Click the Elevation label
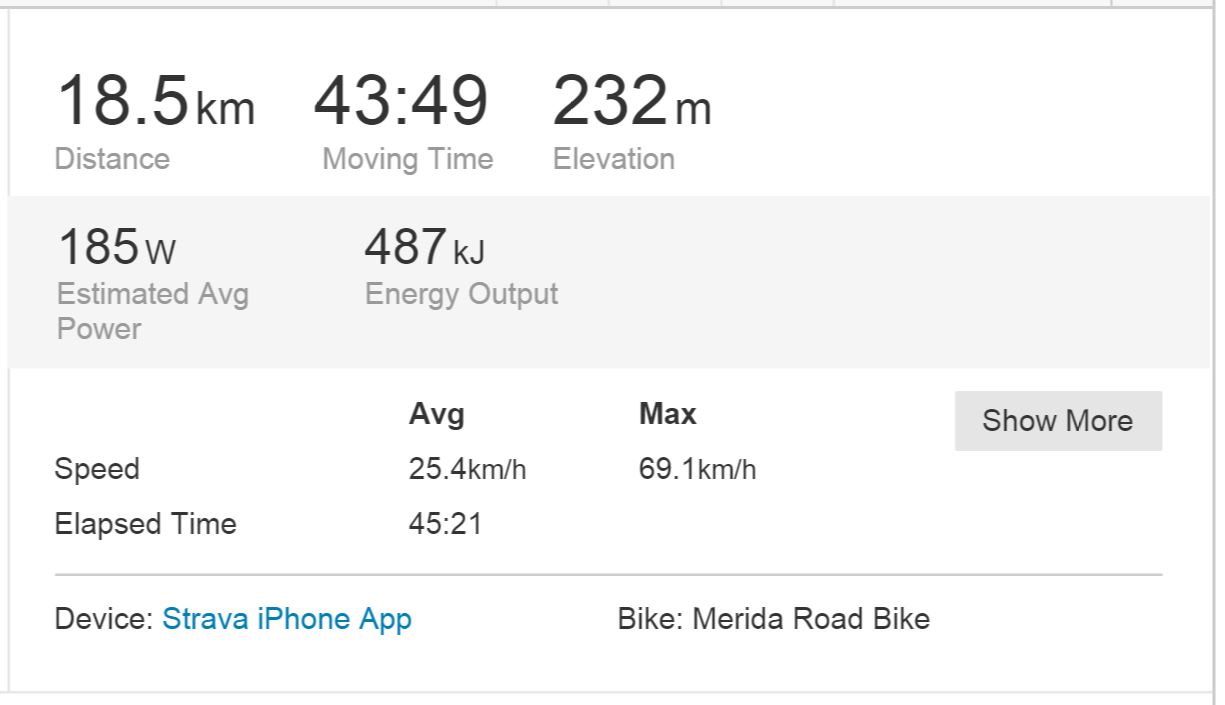 614,159
